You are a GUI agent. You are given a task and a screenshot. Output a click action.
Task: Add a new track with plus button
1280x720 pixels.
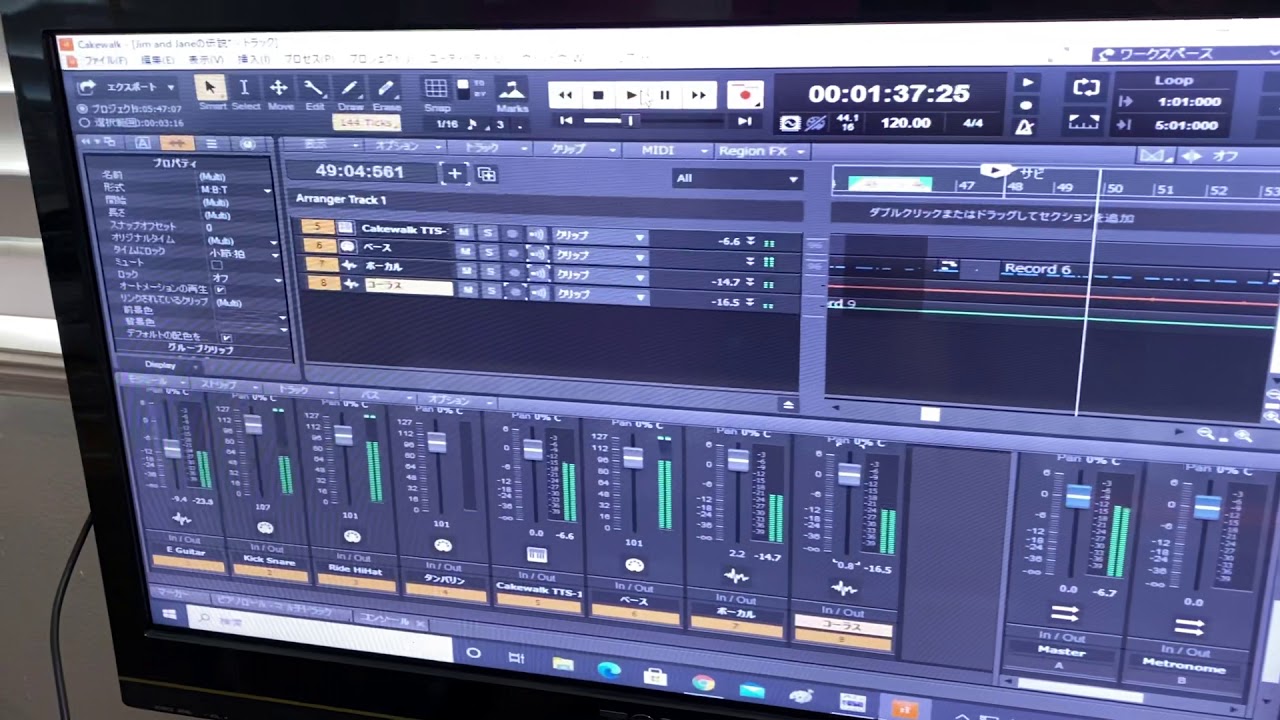454,174
